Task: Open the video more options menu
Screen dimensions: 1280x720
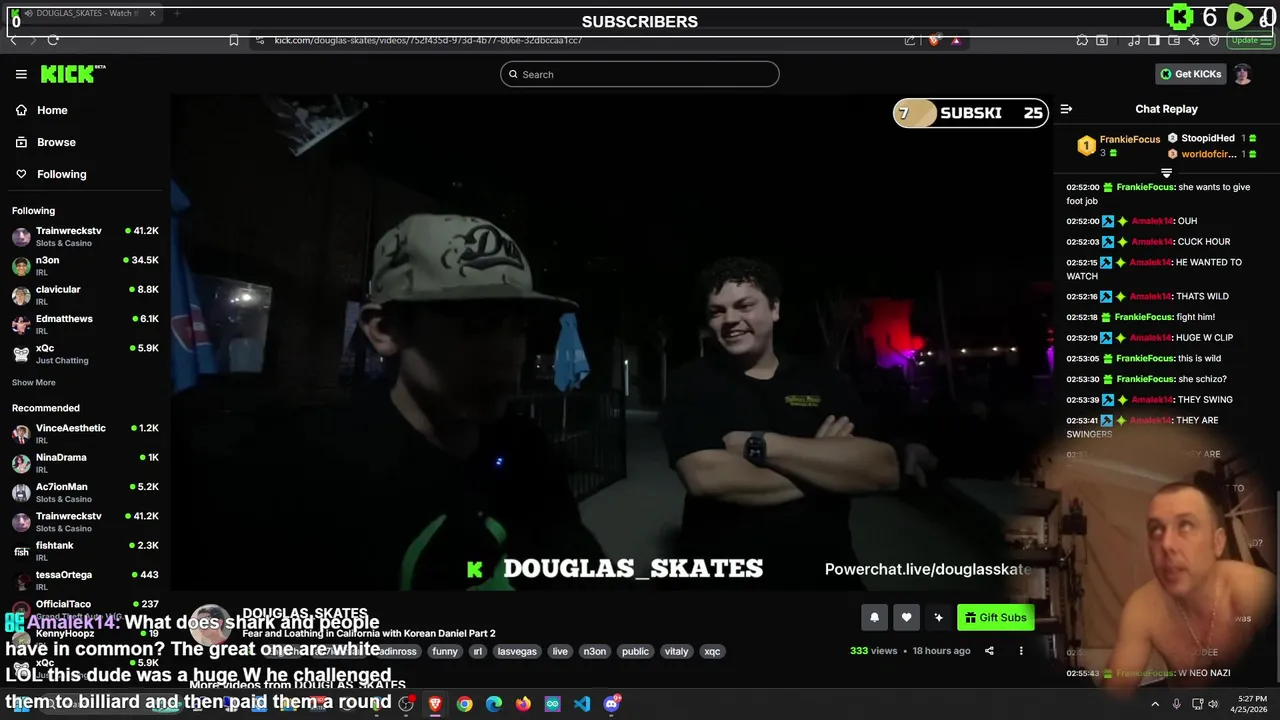Action: pos(1021,651)
